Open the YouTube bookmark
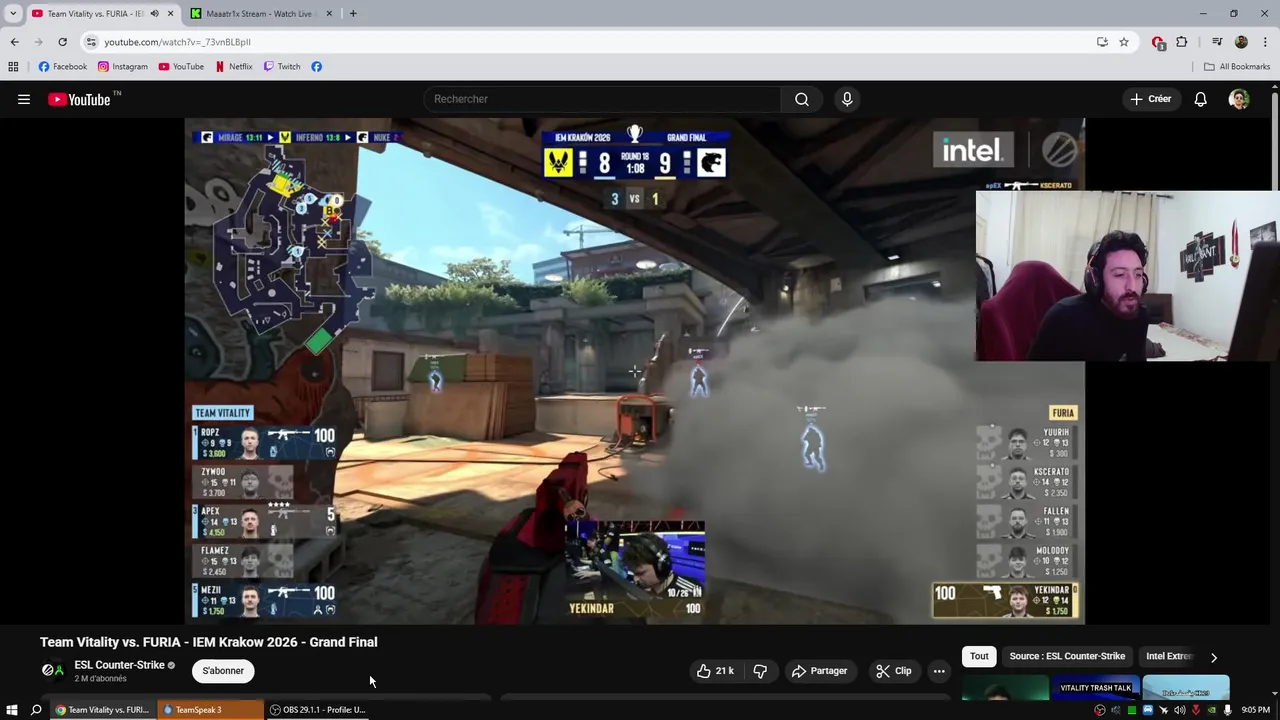Viewport: 1280px width, 720px height. [181, 66]
